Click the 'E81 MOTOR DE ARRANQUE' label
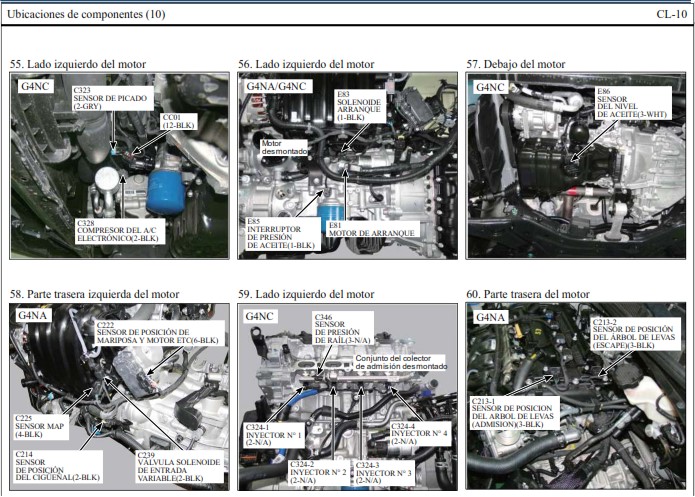This screenshot has height=497, width=695. click(x=371, y=229)
